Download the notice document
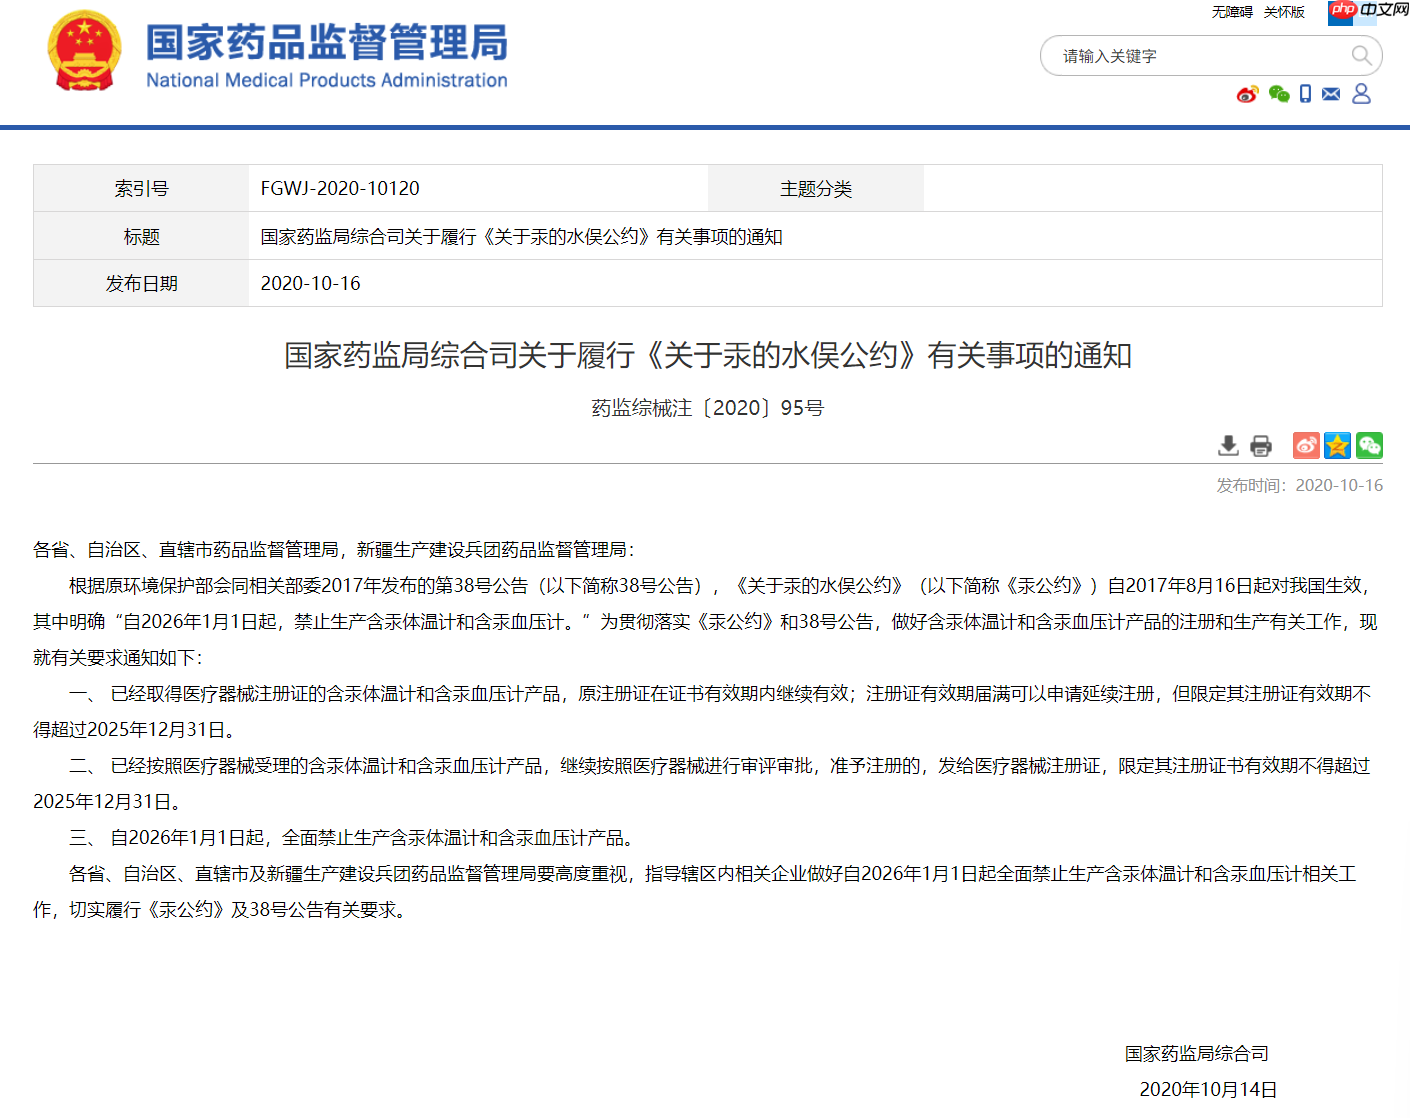The height and width of the screenshot is (1118, 1410). pyautogui.click(x=1228, y=445)
